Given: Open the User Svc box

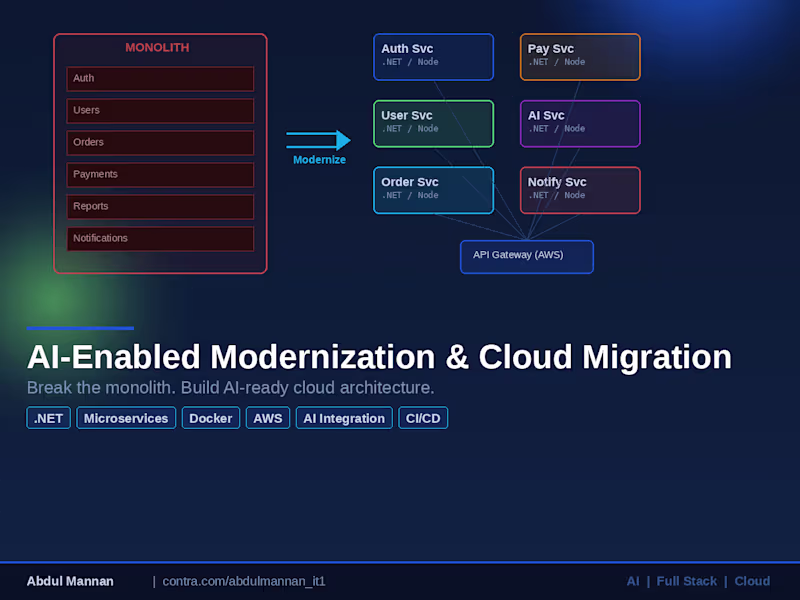Looking at the screenshot, I should [x=434, y=124].
